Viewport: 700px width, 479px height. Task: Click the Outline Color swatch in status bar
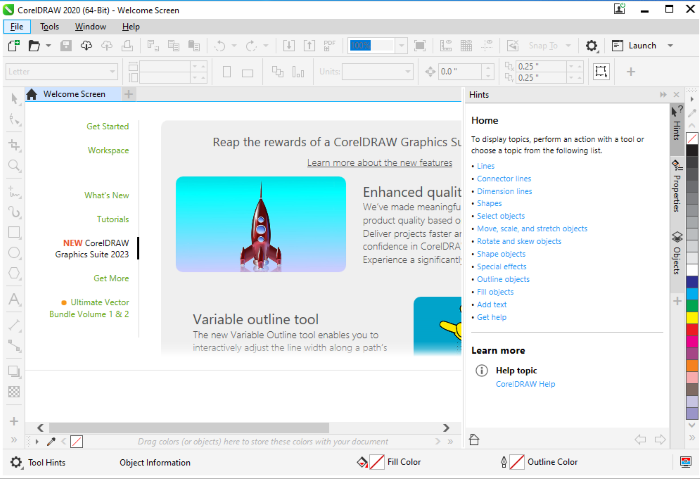[x=517, y=462]
